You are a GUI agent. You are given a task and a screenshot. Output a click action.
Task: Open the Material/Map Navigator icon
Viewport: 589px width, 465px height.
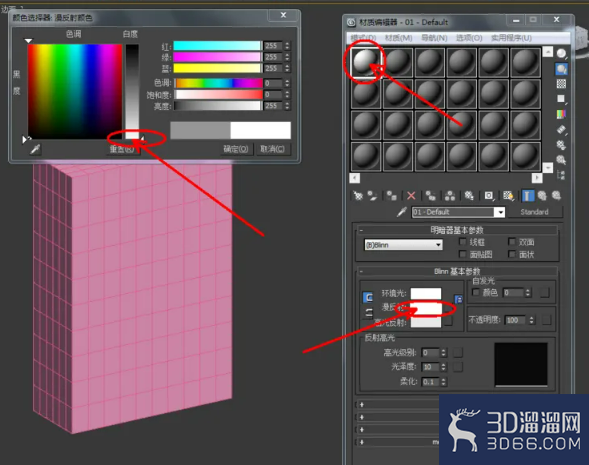click(x=561, y=175)
